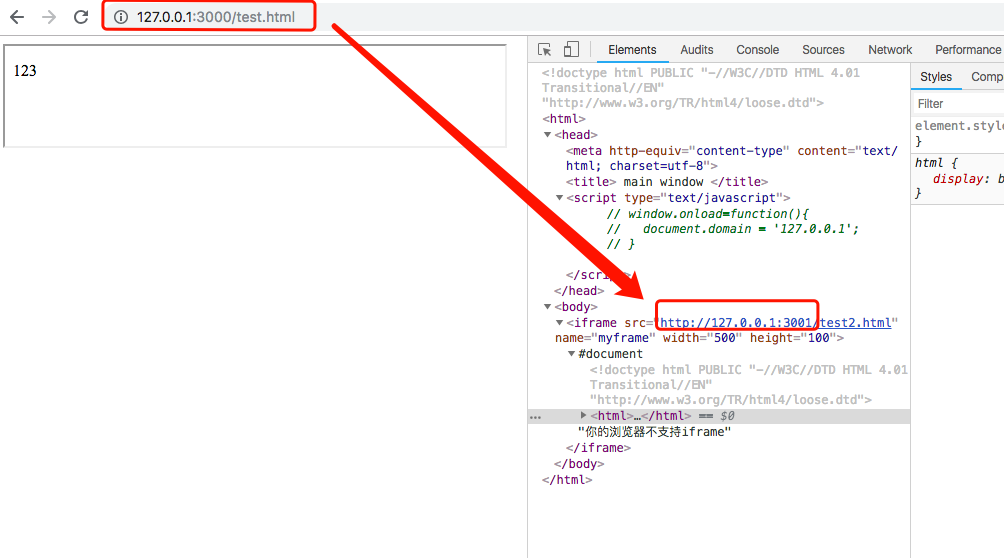Open the Network tab
Screen dimensions: 1004x558
(890, 50)
